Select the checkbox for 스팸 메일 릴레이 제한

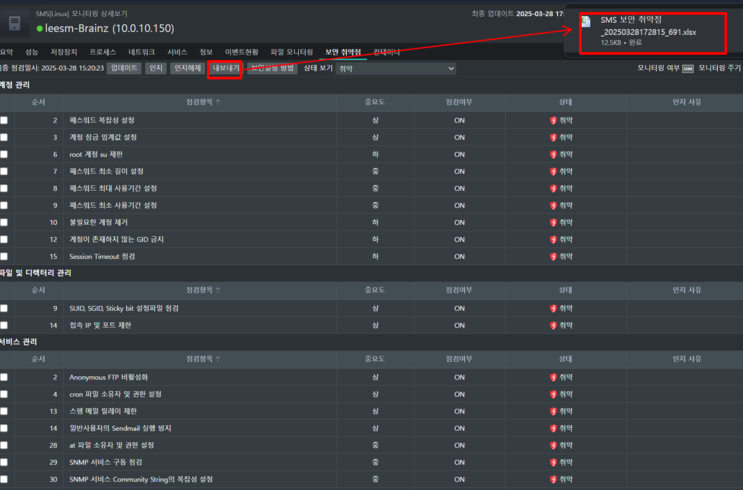5,411
